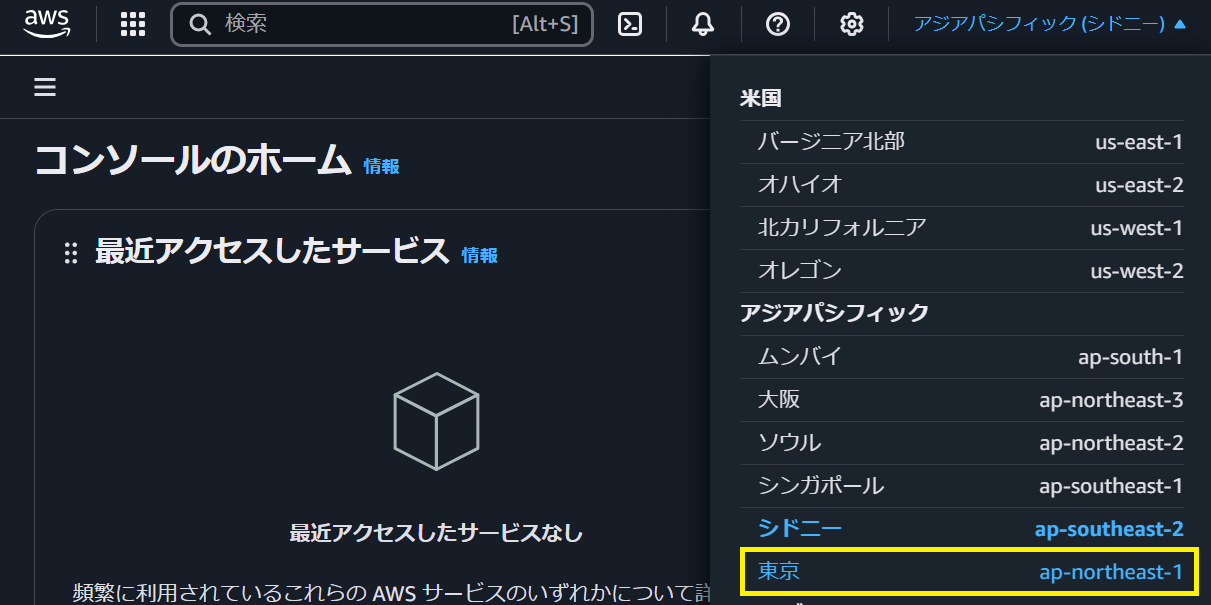The image size is (1211, 605).
Task: Click the 米国 group heading
Action: pos(761,98)
